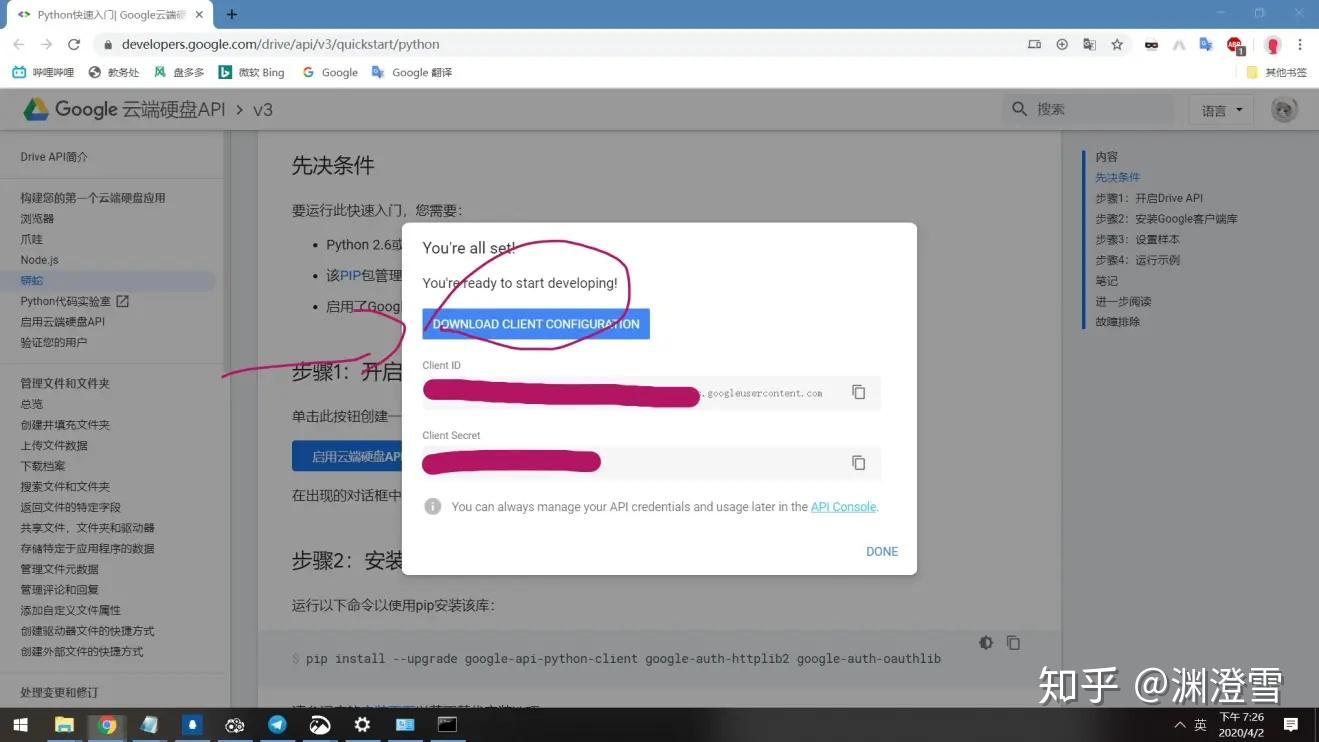The width and height of the screenshot is (1319, 742).
Task: Open the ABP ad blocker extension
Action: click(x=1235, y=44)
